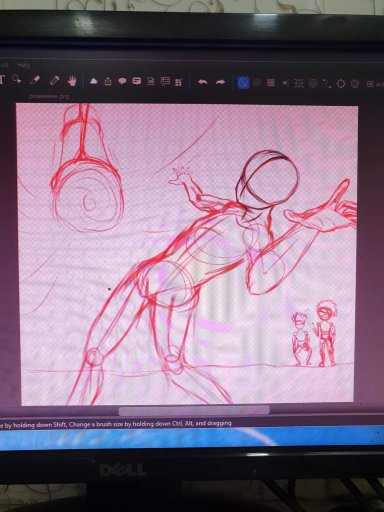Enable the circle snap guide
The width and height of the screenshot is (384, 512).
(x=313, y=83)
